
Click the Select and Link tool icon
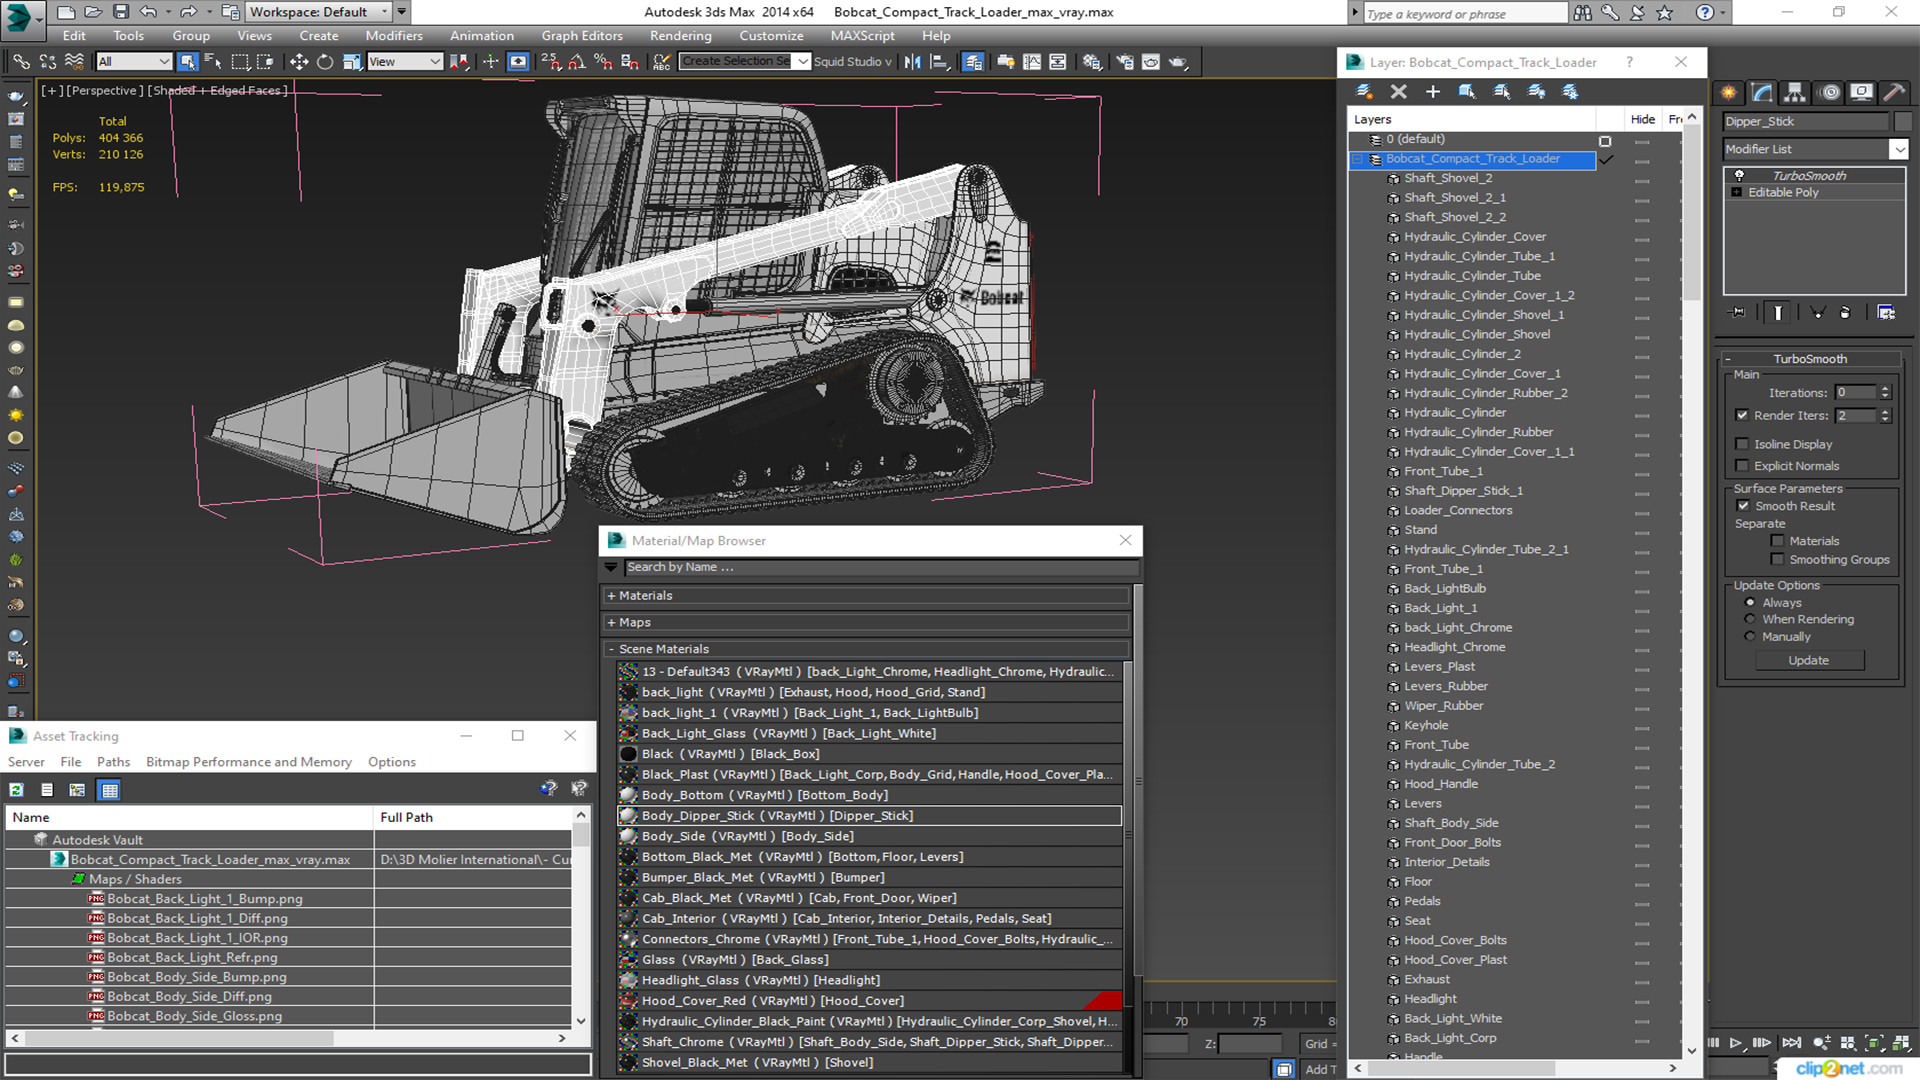click(21, 62)
